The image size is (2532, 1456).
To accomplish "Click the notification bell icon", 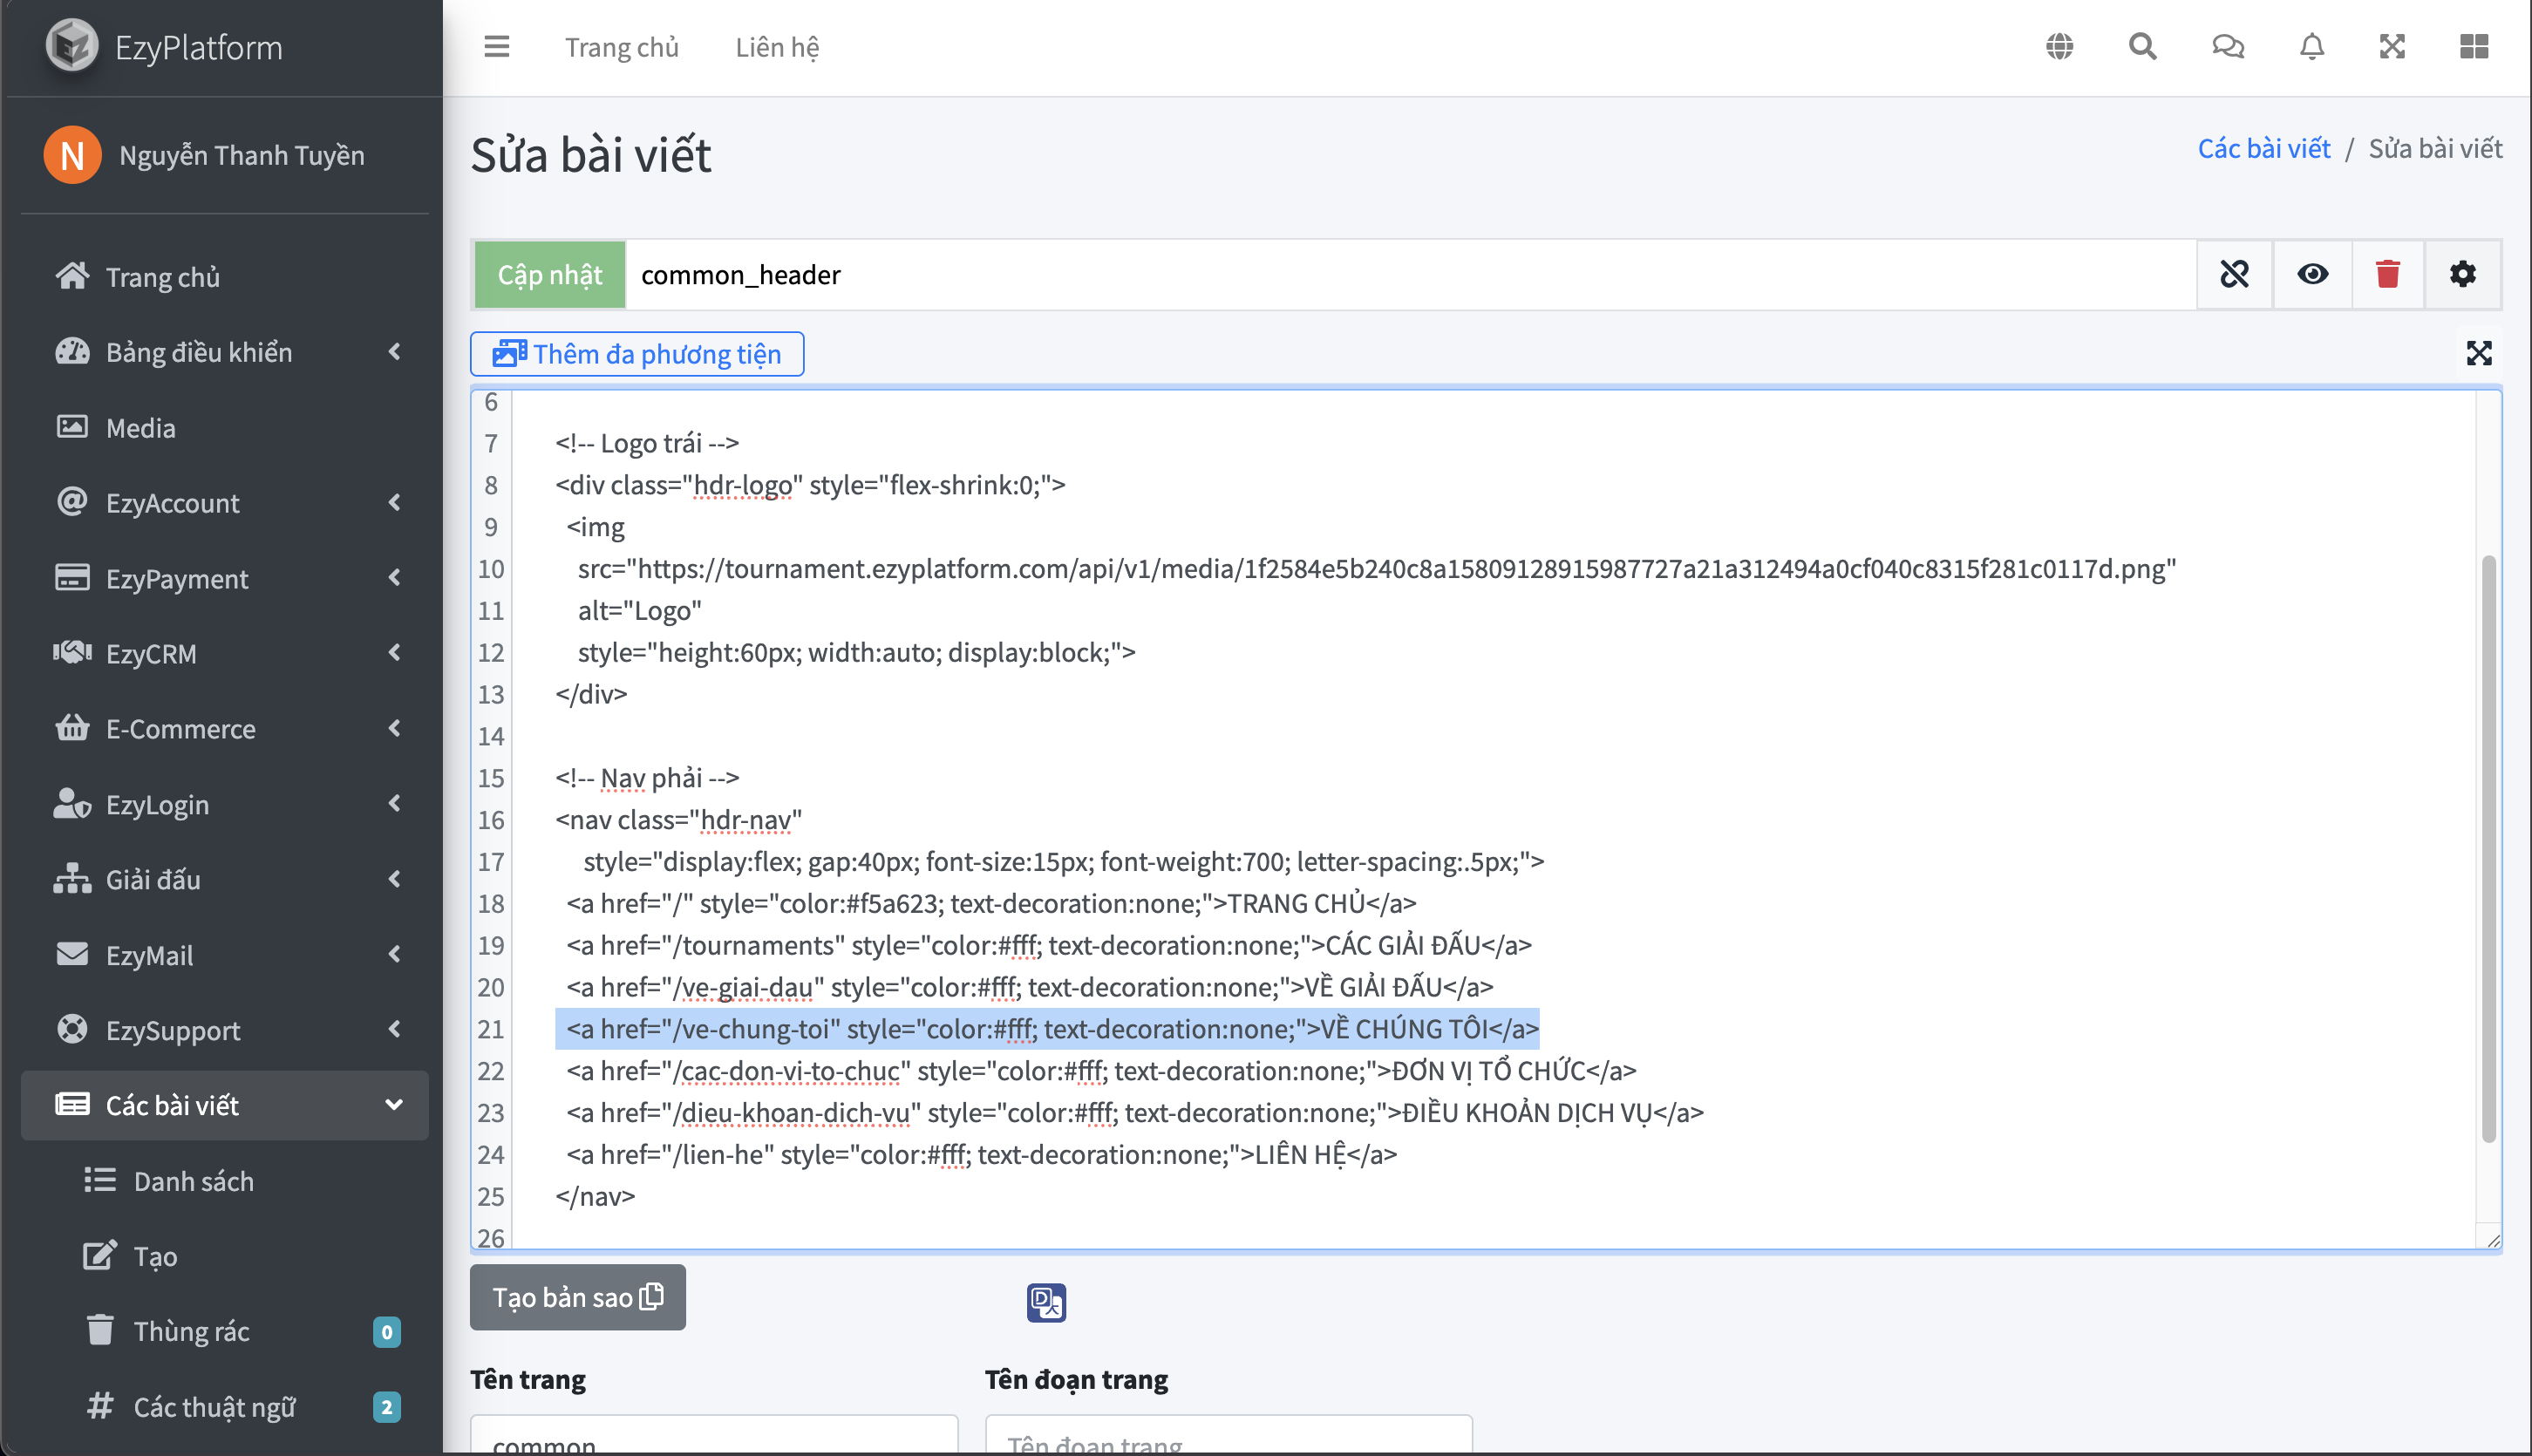I will (x=2311, y=46).
